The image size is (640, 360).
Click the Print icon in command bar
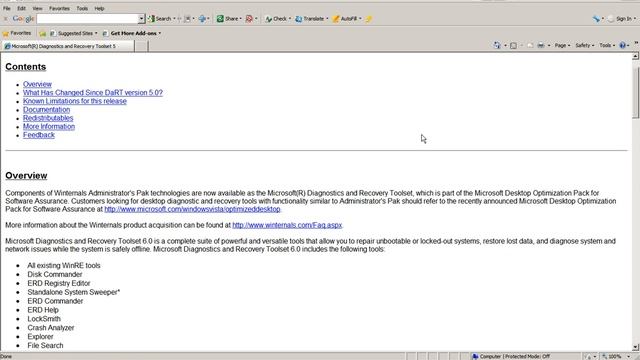pyautogui.click(x=541, y=45)
